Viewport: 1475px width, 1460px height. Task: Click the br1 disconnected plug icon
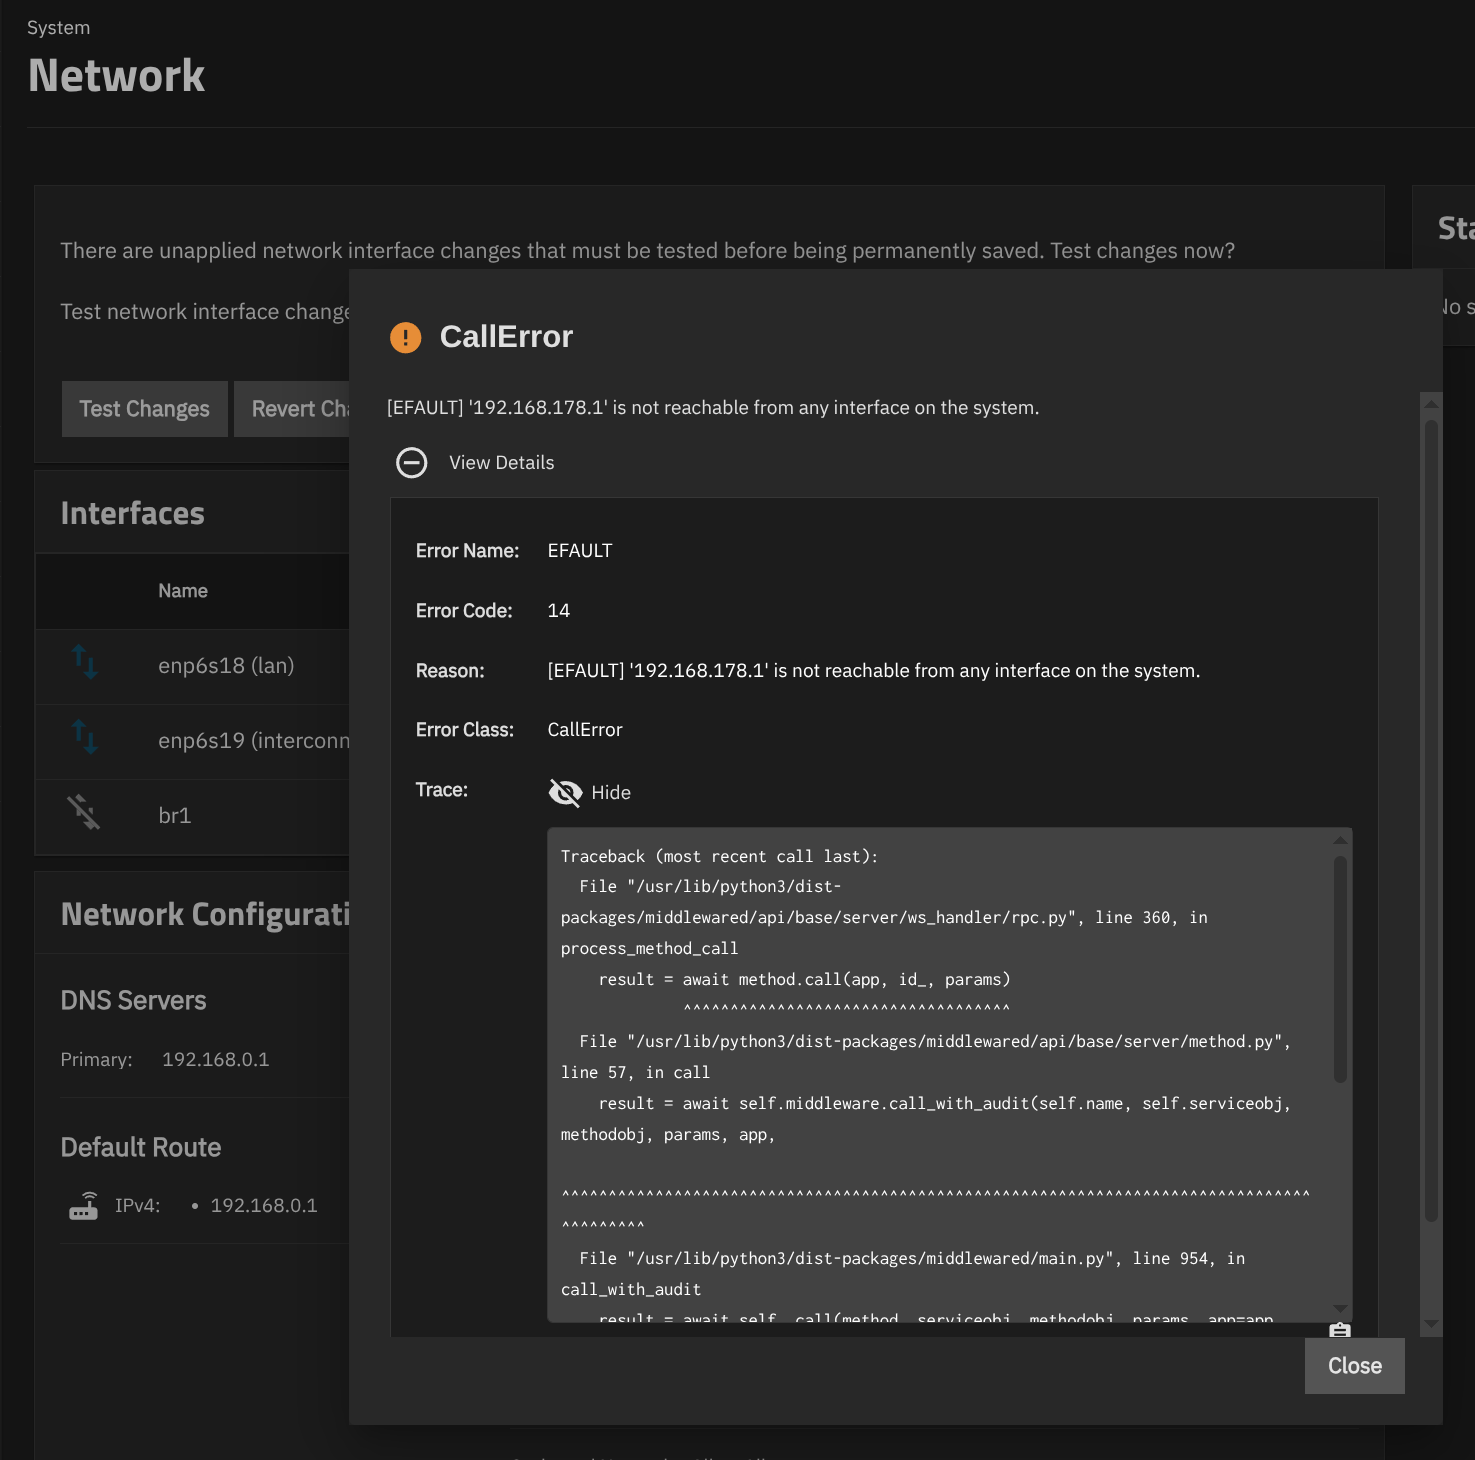(x=84, y=812)
